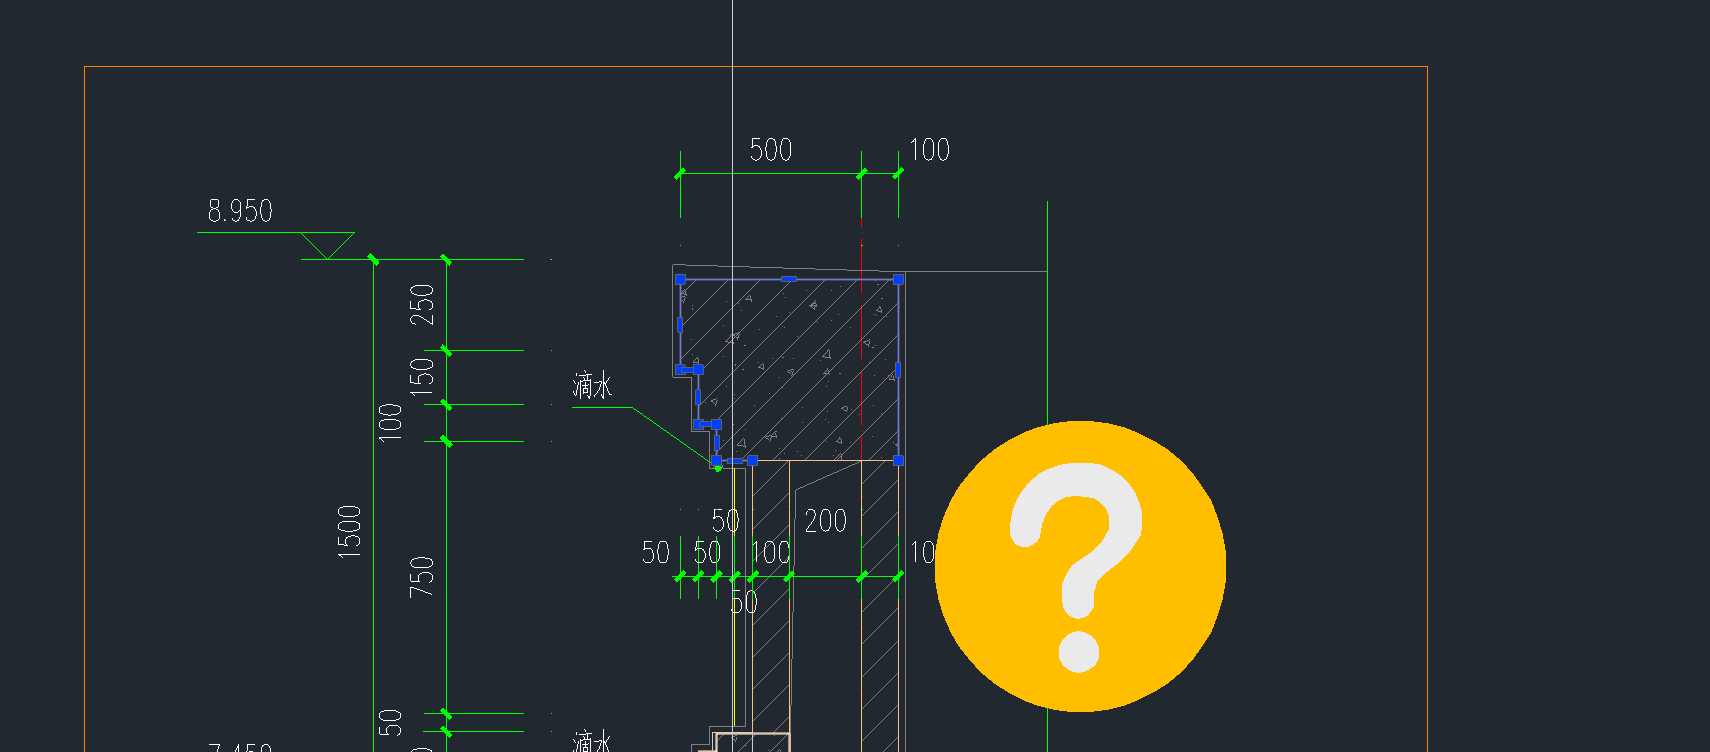Select the "8.950" elevation label
This screenshot has width=1710, height=752.
point(240,211)
